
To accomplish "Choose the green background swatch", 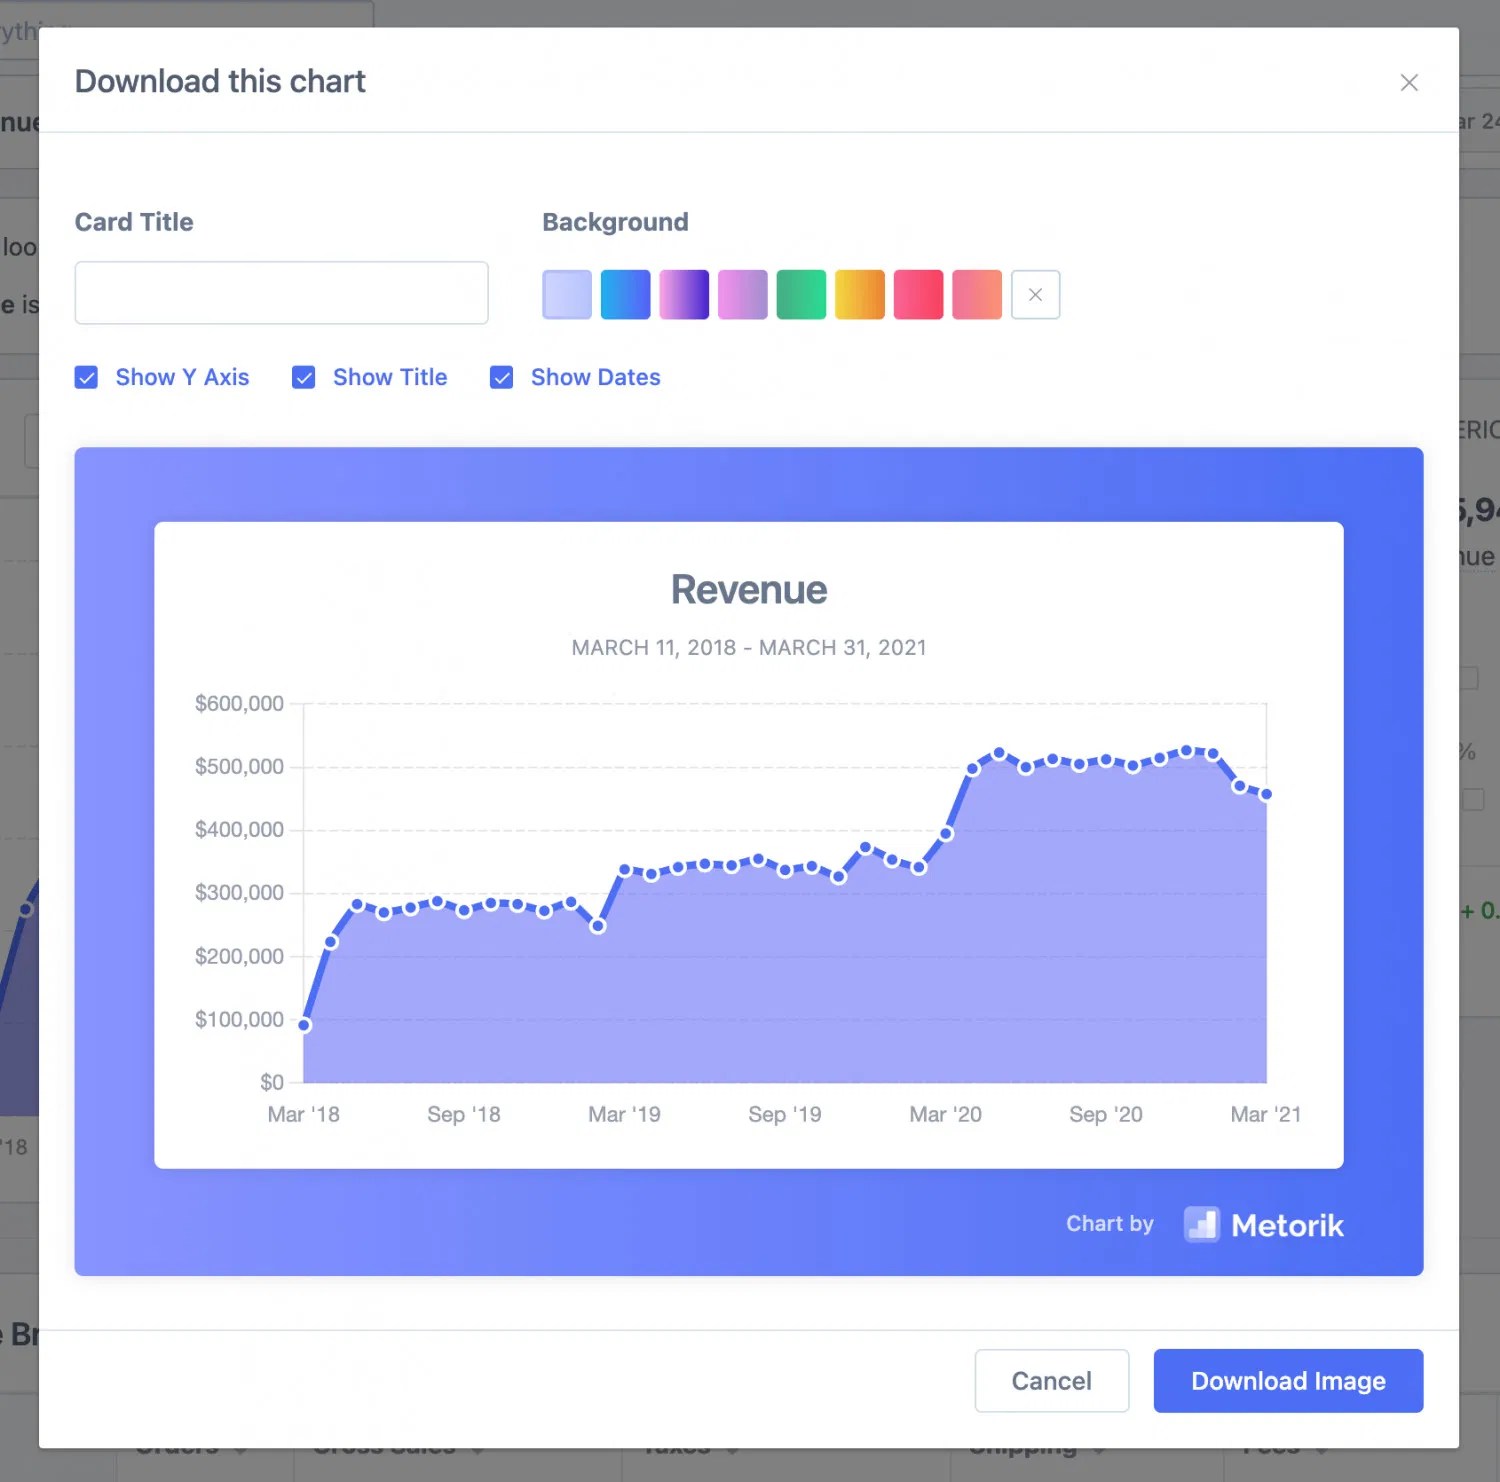I will tap(801, 294).
